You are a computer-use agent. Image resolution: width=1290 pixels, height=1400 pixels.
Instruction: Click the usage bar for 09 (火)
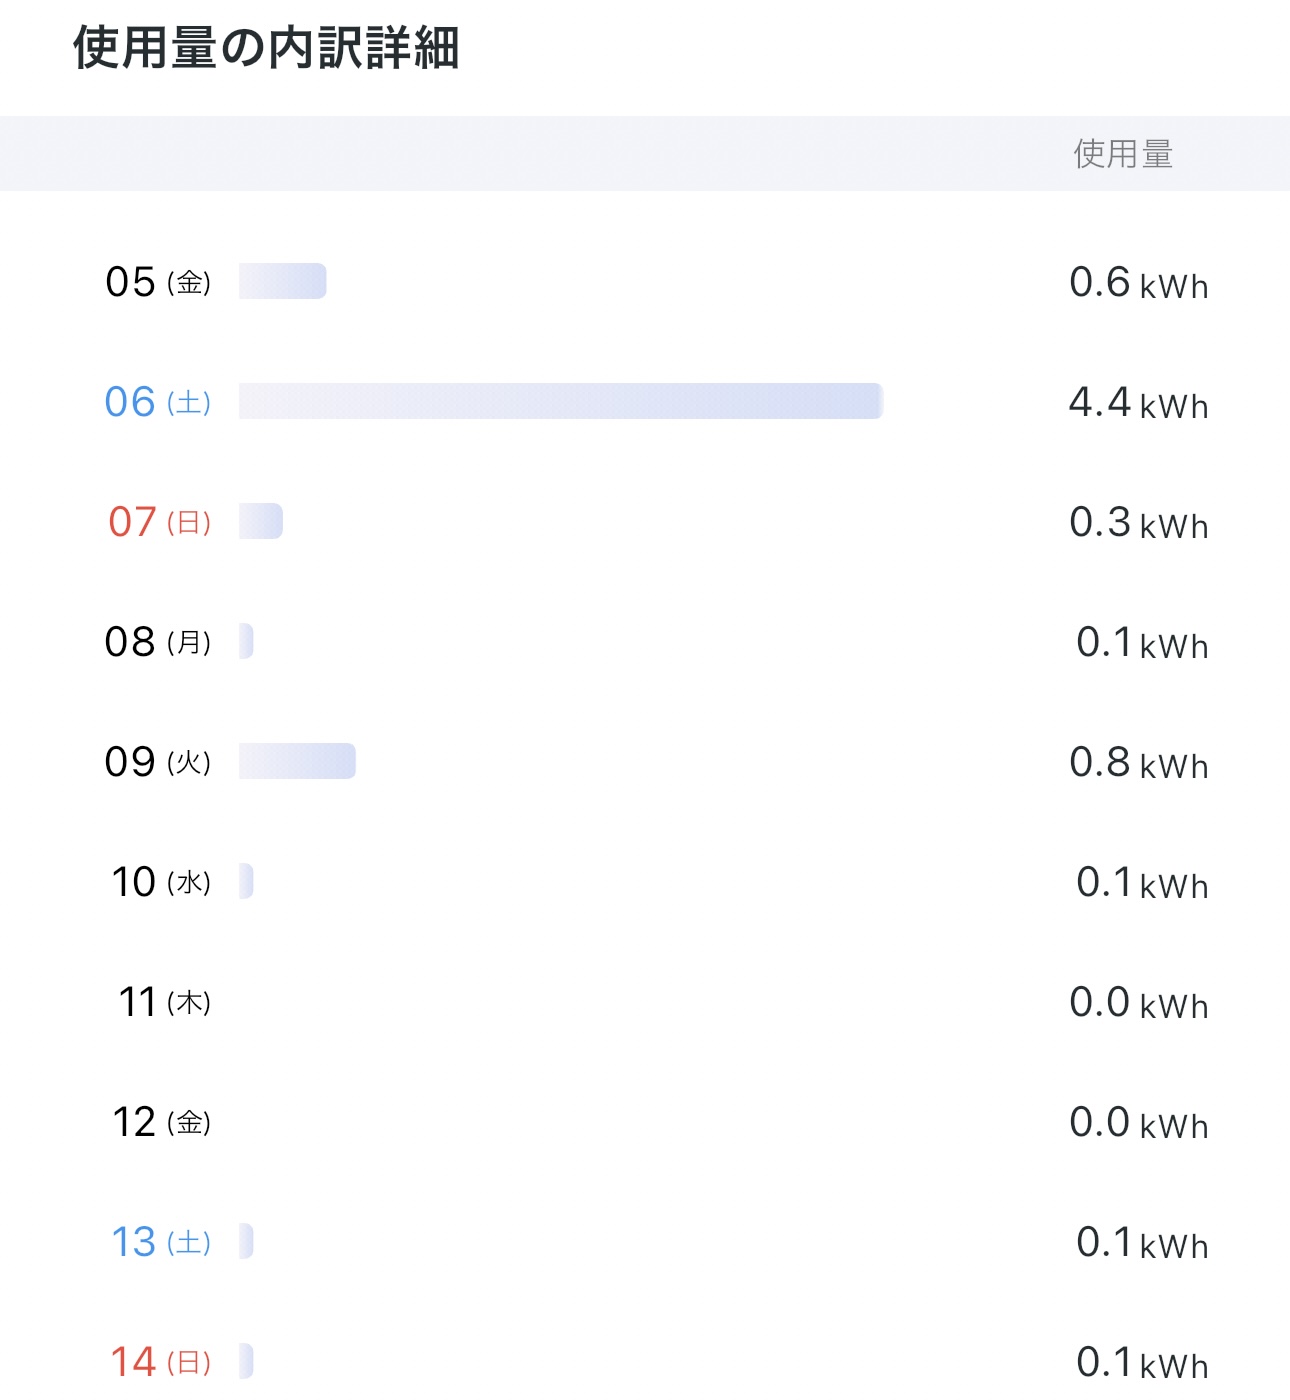tap(297, 761)
